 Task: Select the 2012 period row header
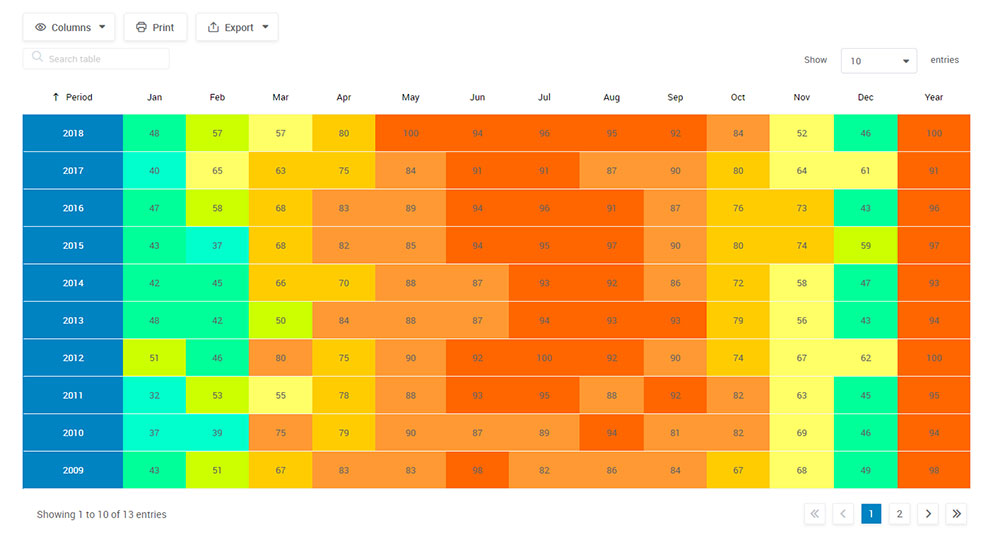[x=73, y=358]
